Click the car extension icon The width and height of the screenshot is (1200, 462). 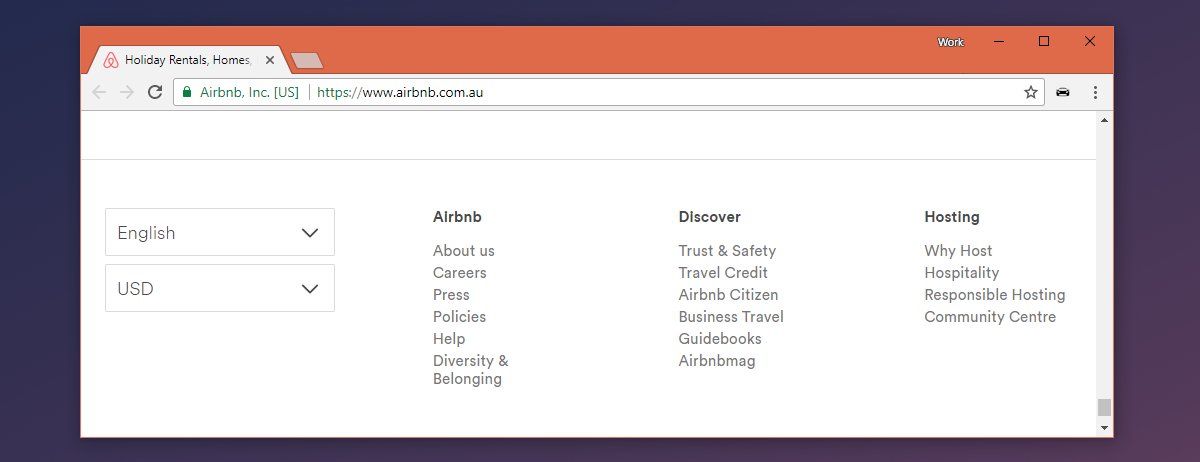click(1063, 92)
